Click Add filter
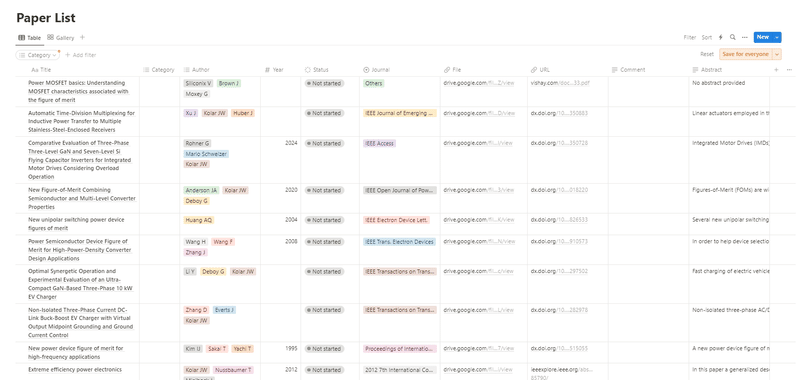800x380 pixels. (81, 55)
